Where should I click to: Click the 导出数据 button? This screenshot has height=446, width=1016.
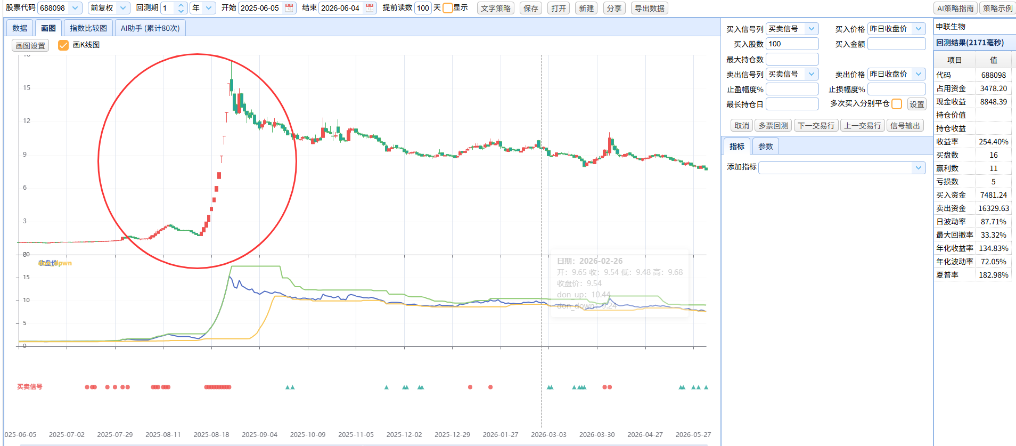(648, 8)
